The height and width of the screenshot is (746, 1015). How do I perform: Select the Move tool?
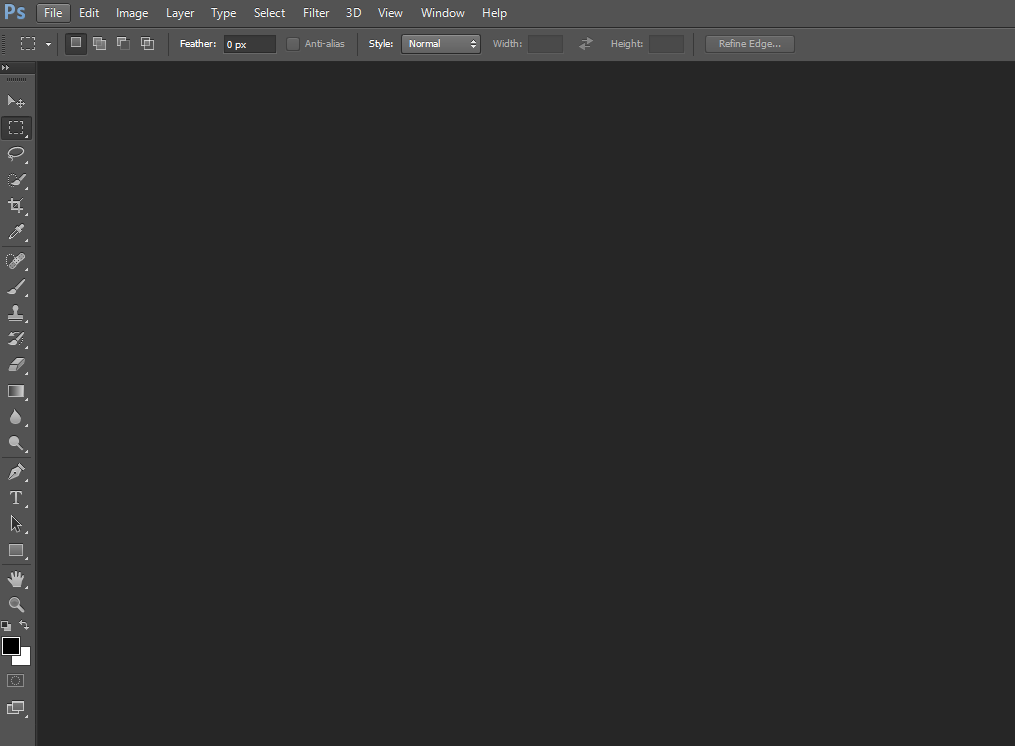coord(16,101)
